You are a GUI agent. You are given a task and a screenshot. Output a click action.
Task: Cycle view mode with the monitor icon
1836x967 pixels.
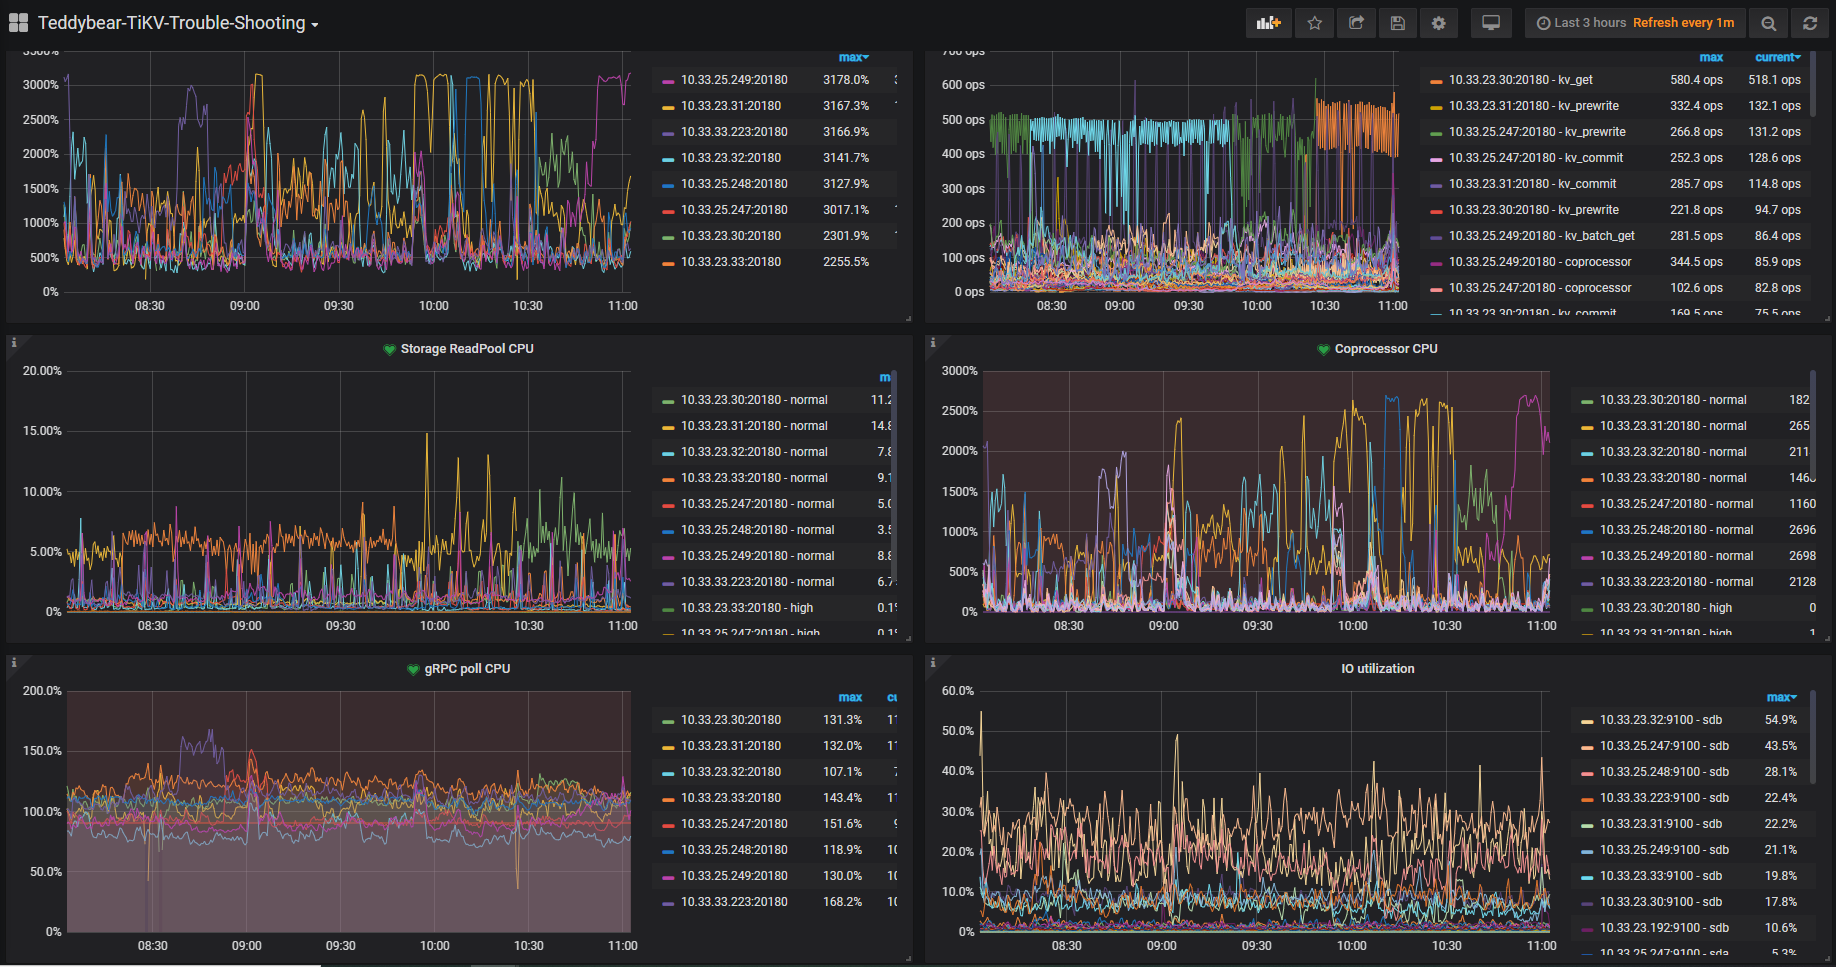click(x=1490, y=23)
